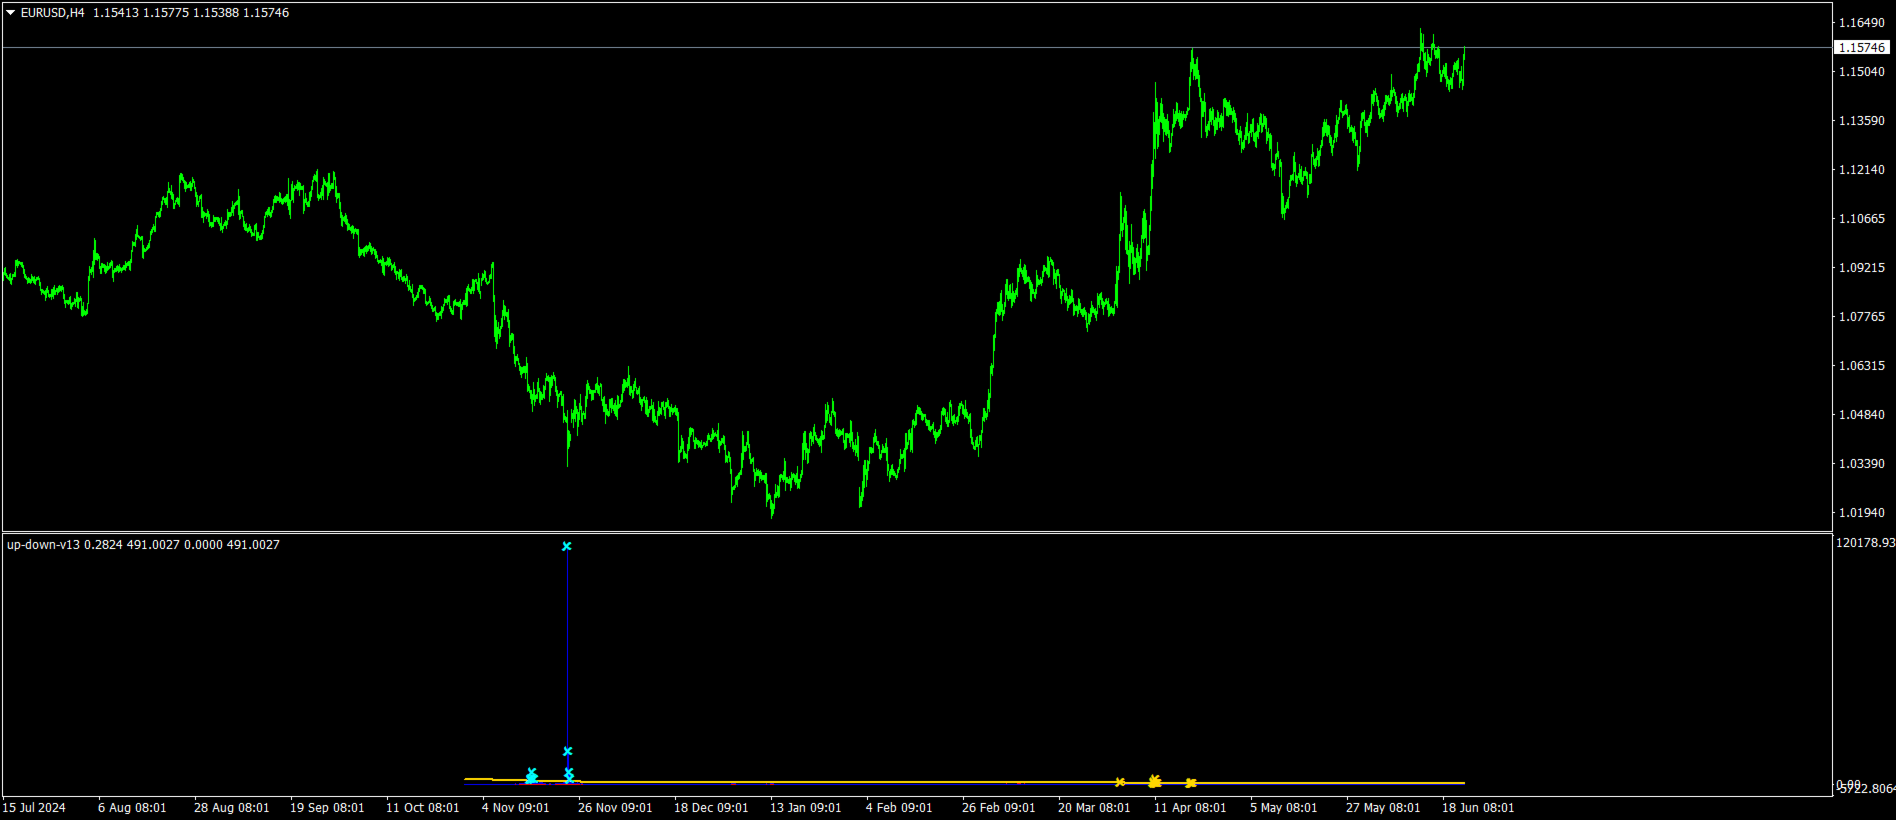Click the 4 Nov 09:01 date label

(x=515, y=808)
